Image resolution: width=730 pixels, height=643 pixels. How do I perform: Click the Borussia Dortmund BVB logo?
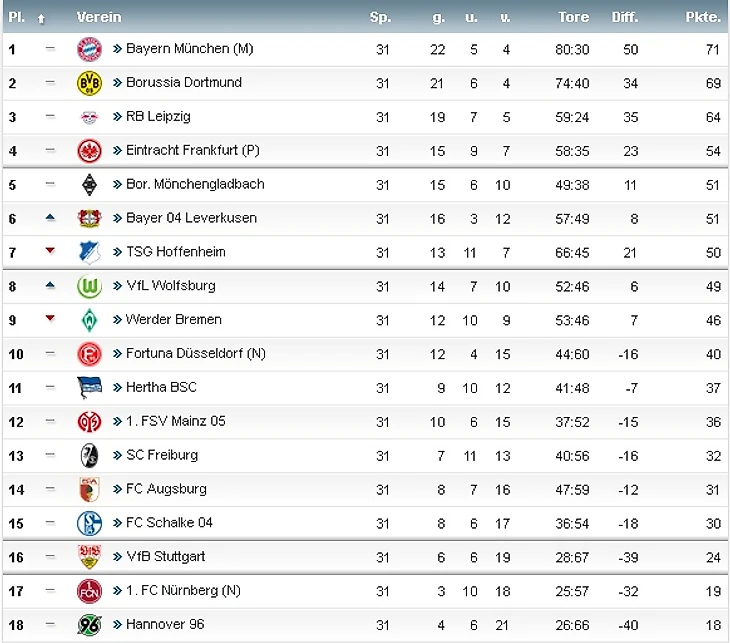(x=90, y=83)
